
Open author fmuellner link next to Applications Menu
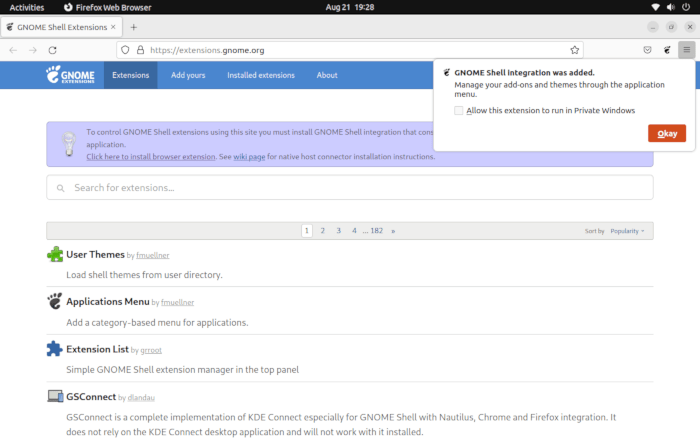pos(177,302)
